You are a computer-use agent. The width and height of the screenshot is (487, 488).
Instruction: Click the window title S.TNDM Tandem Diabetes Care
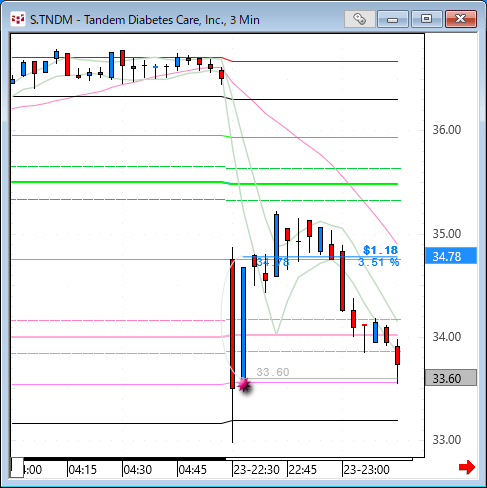pyautogui.click(x=145, y=20)
